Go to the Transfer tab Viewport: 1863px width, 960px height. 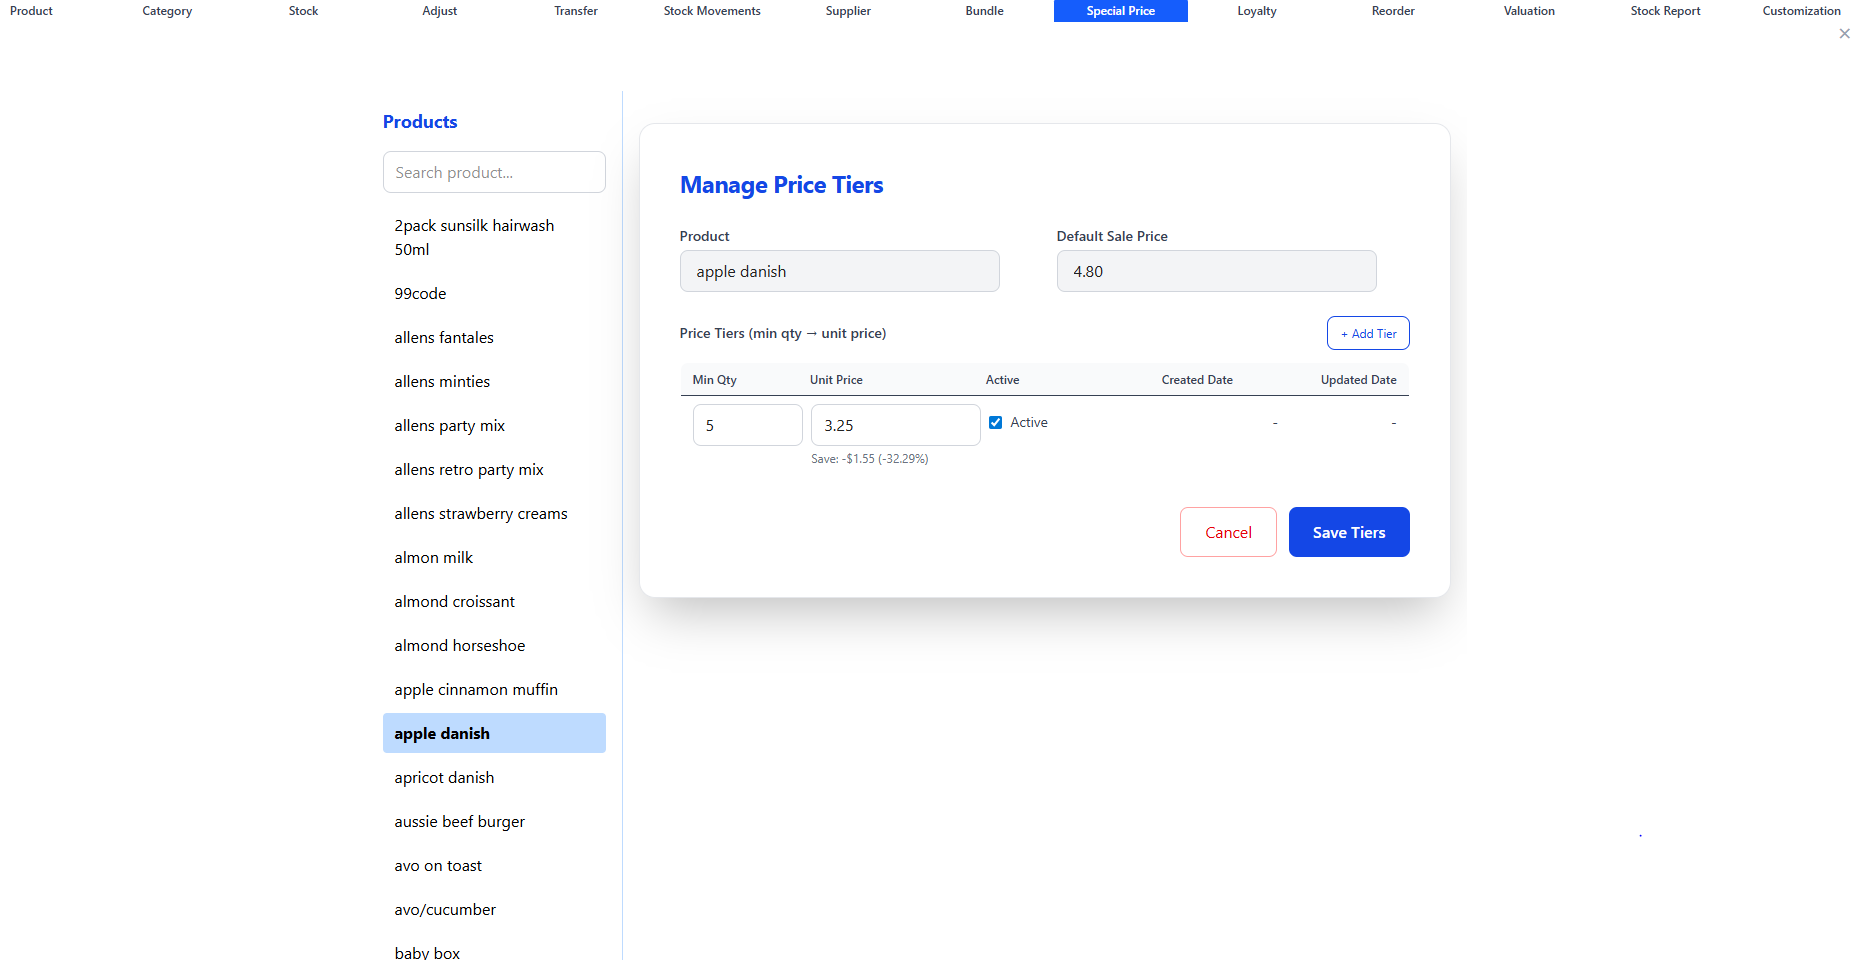pyautogui.click(x=576, y=11)
